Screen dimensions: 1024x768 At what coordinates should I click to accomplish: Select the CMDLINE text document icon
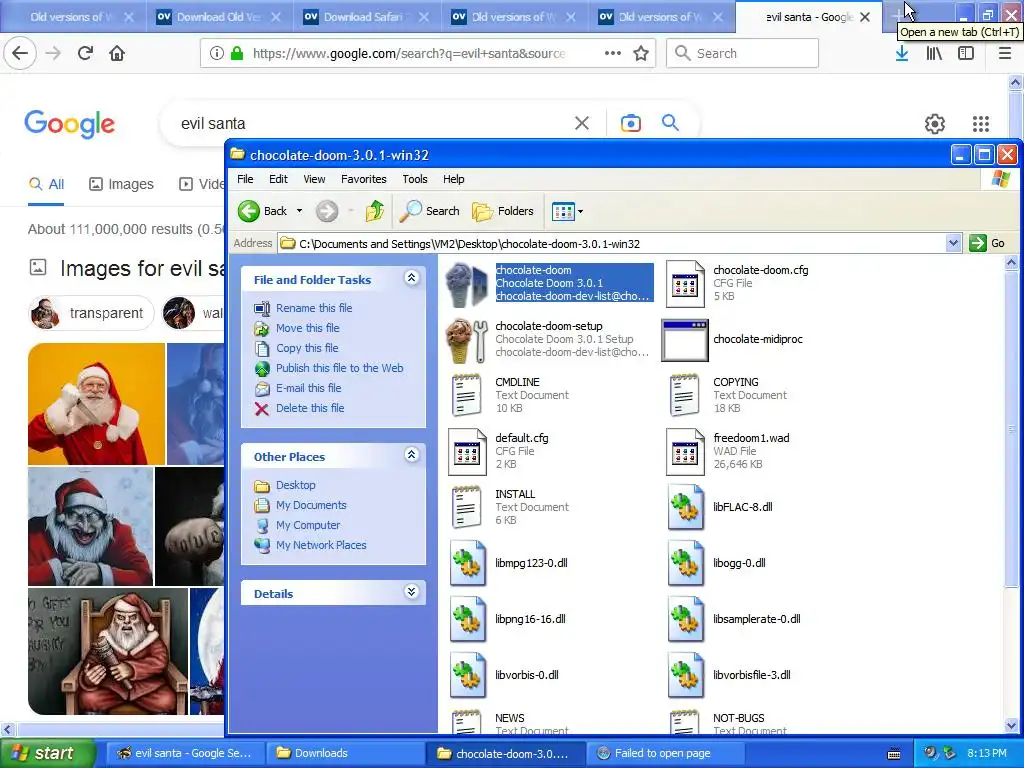(466, 395)
